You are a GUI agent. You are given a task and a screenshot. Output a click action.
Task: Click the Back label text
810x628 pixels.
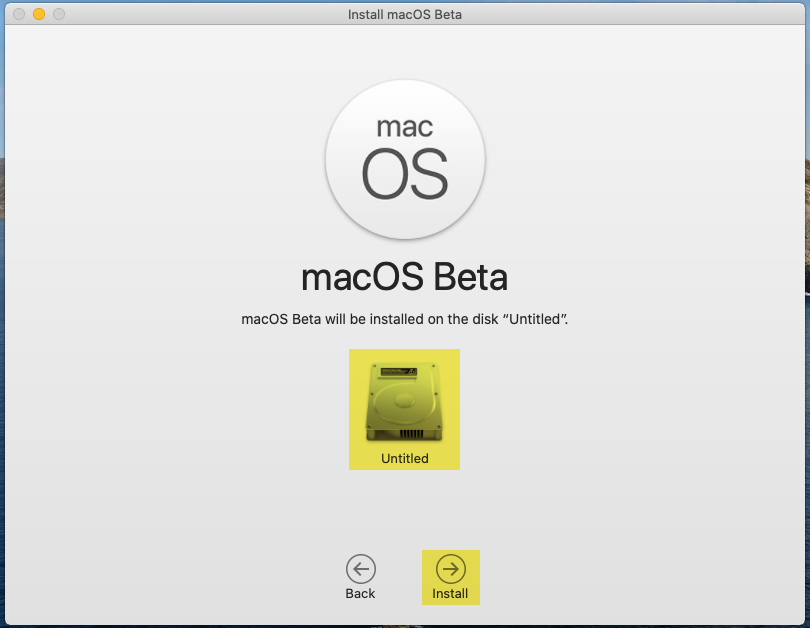360,594
